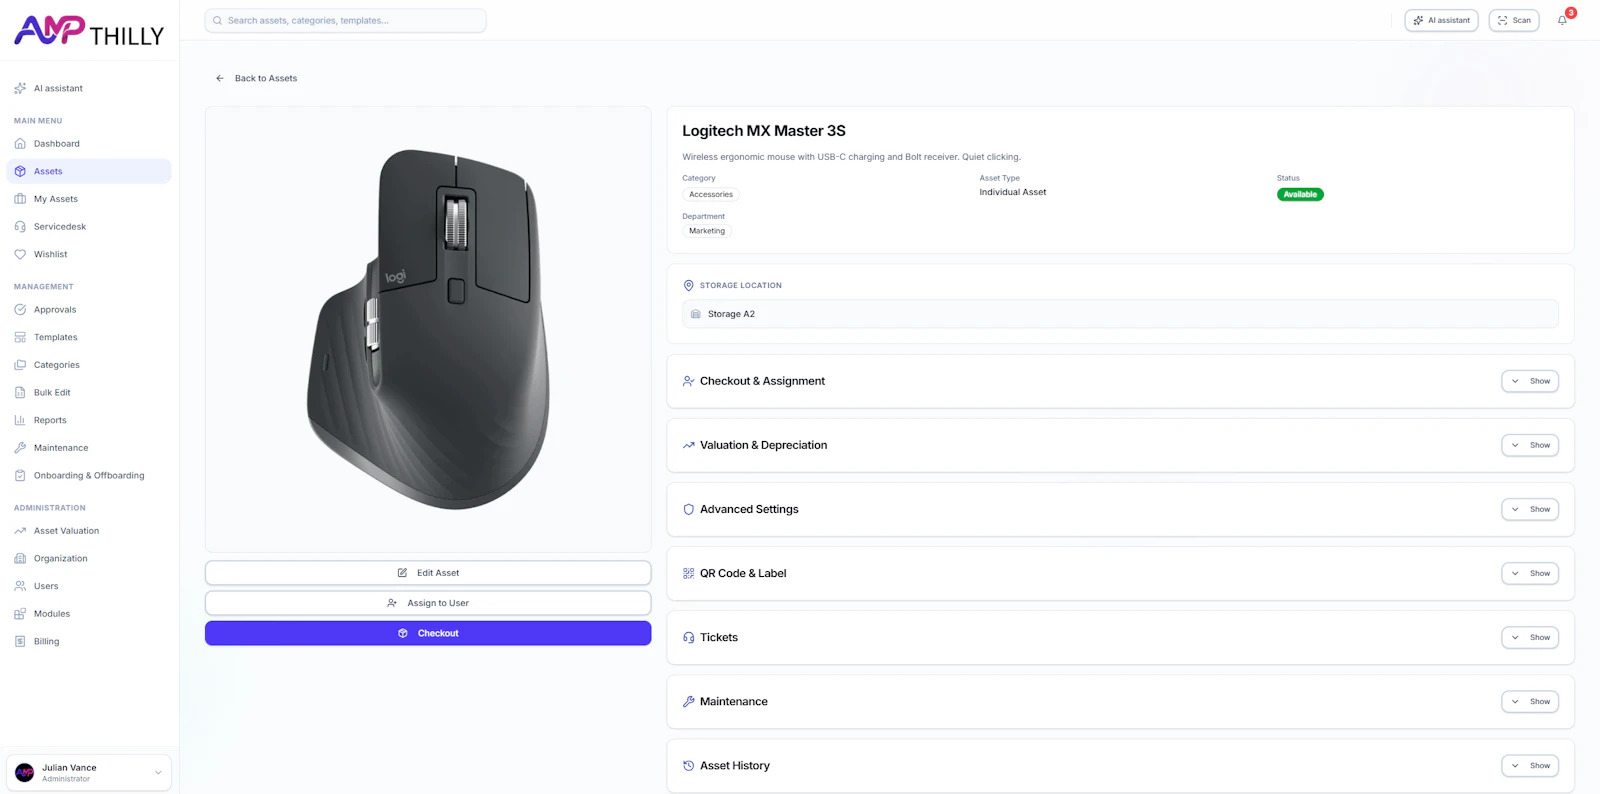Show the QR Code & Label section

click(x=1530, y=573)
